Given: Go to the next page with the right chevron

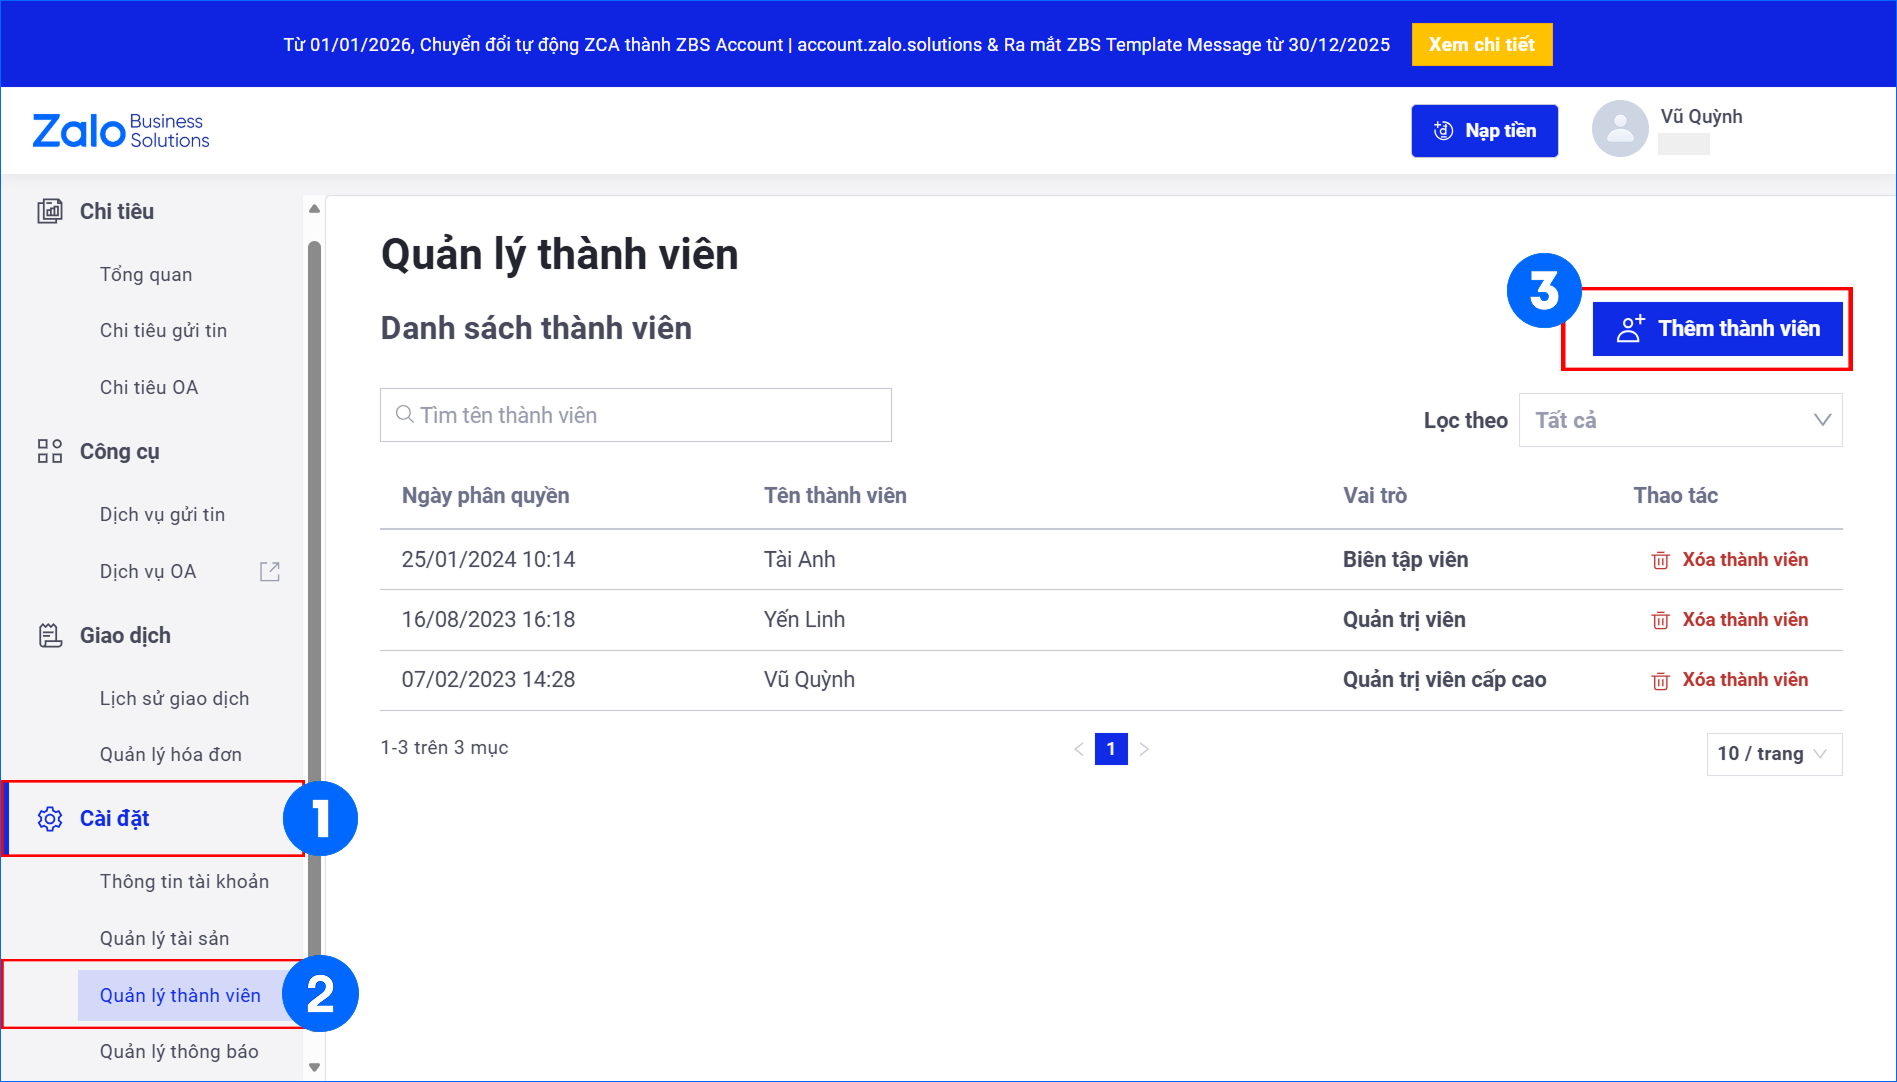Looking at the screenshot, I should click(x=1144, y=749).
